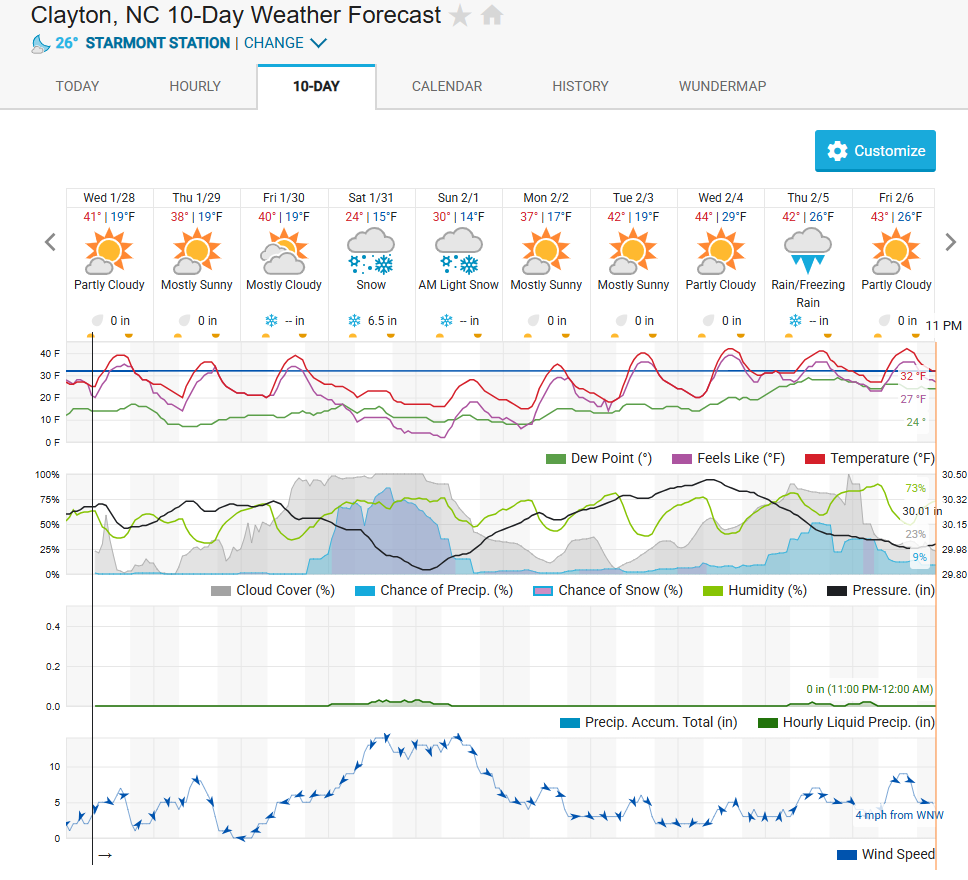
Task: Click the home icon next to title
Action: [x=491, y=16]
